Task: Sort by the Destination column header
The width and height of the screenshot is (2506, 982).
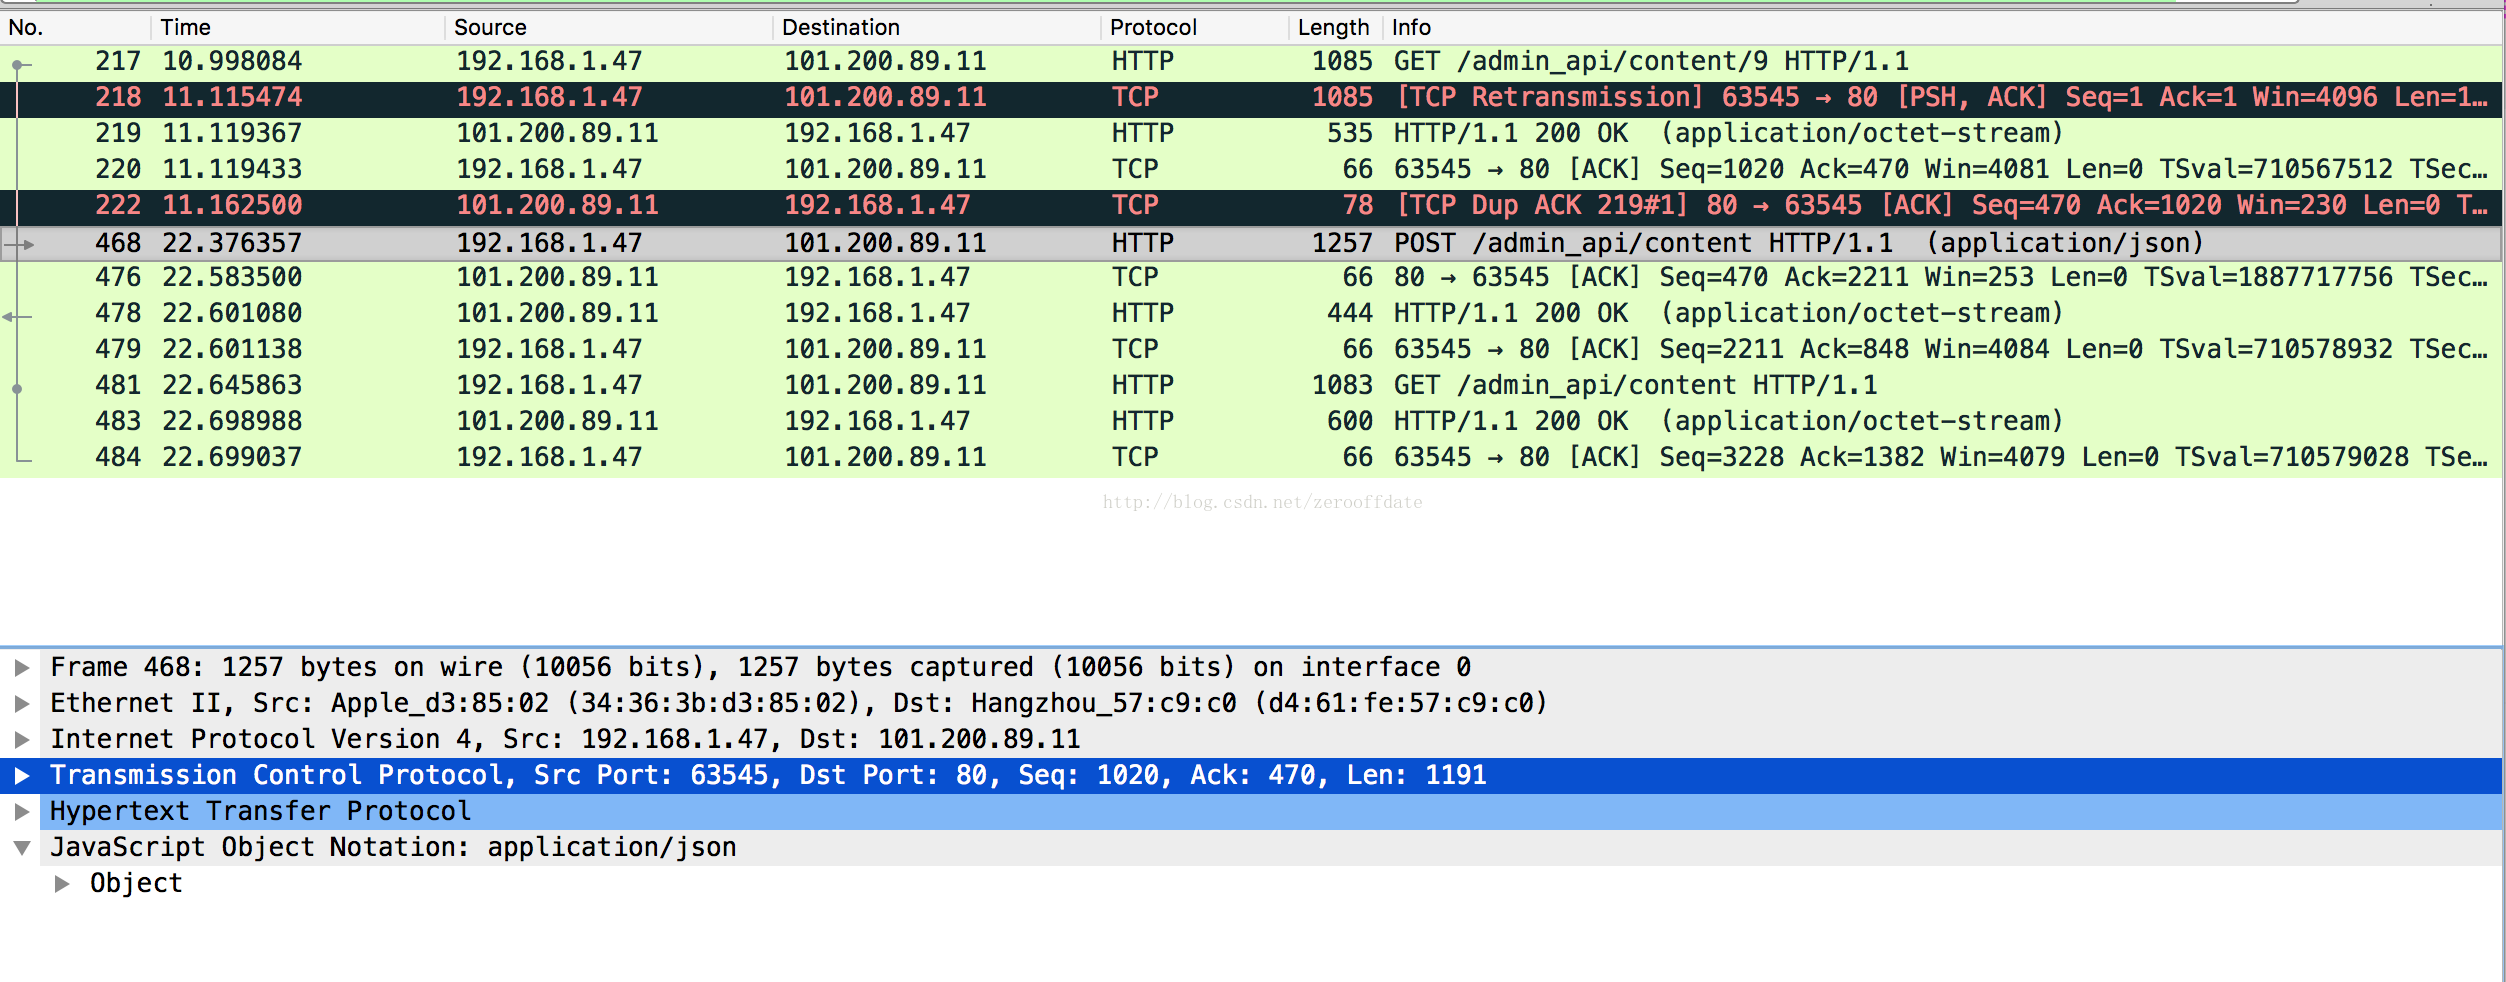Action: (x=841, y=28)
